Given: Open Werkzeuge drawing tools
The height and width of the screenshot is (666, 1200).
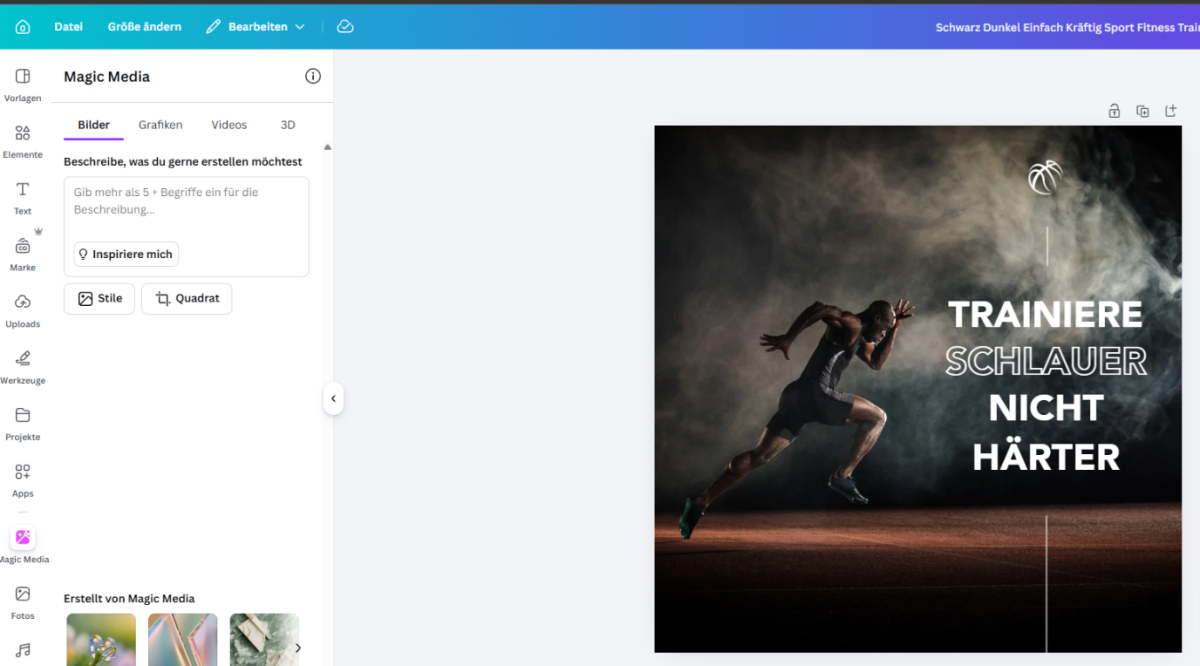Looking at the screenshot, I should pos(23,367).
